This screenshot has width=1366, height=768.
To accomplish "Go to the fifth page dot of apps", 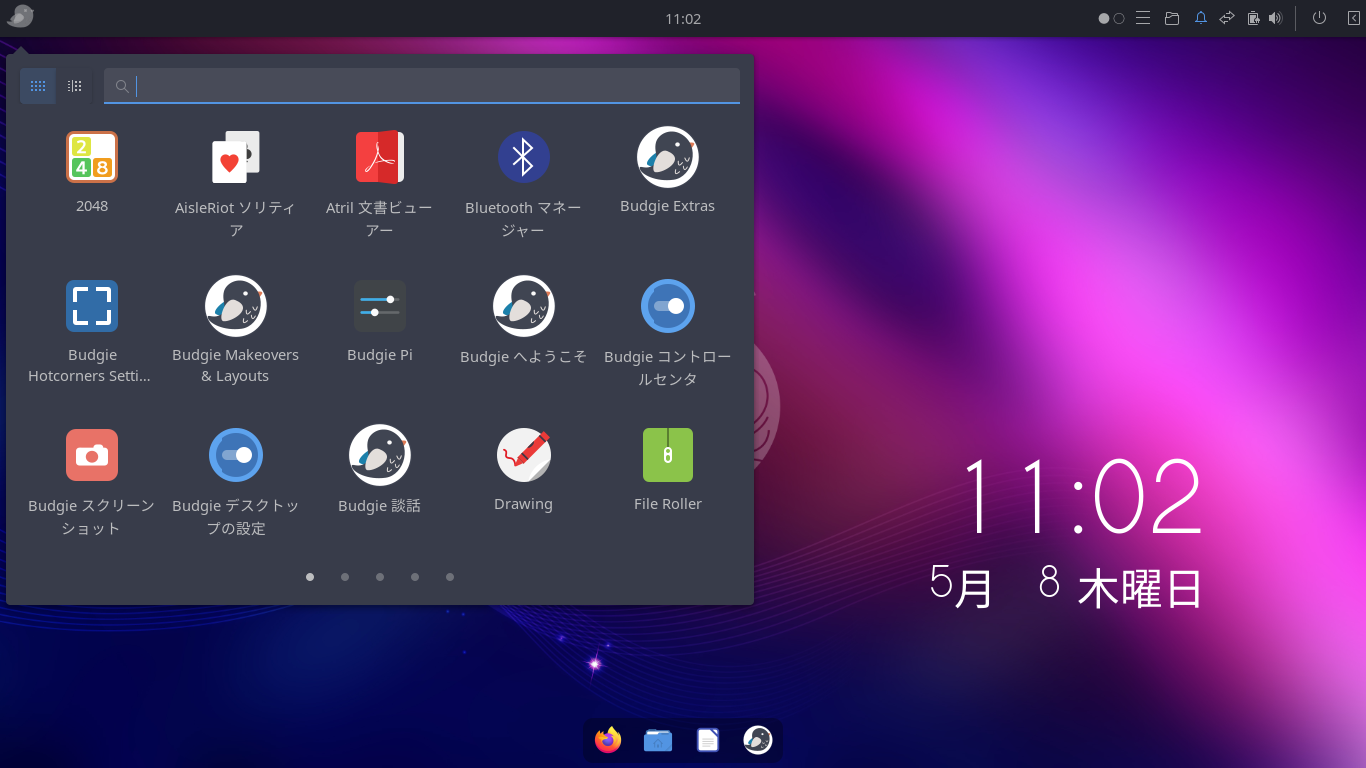I will click(450, 577).
